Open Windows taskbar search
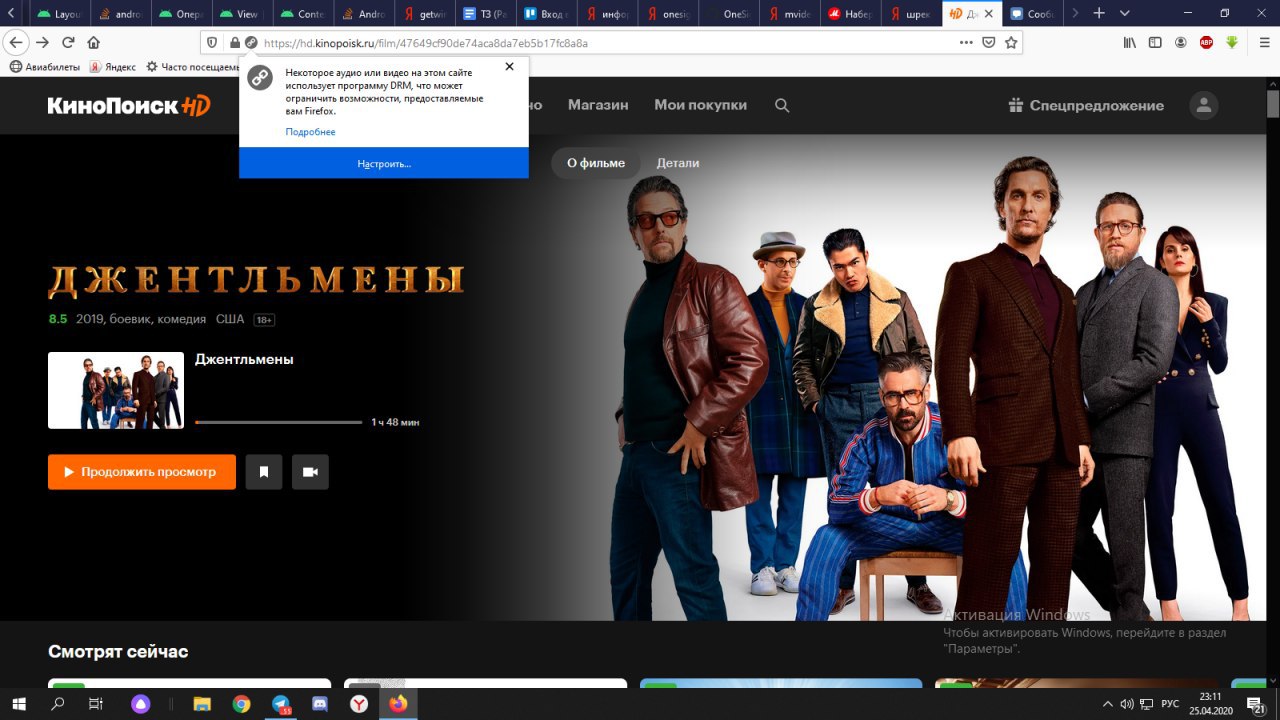This screenshot has height=720, width=1280. [57, 704]
